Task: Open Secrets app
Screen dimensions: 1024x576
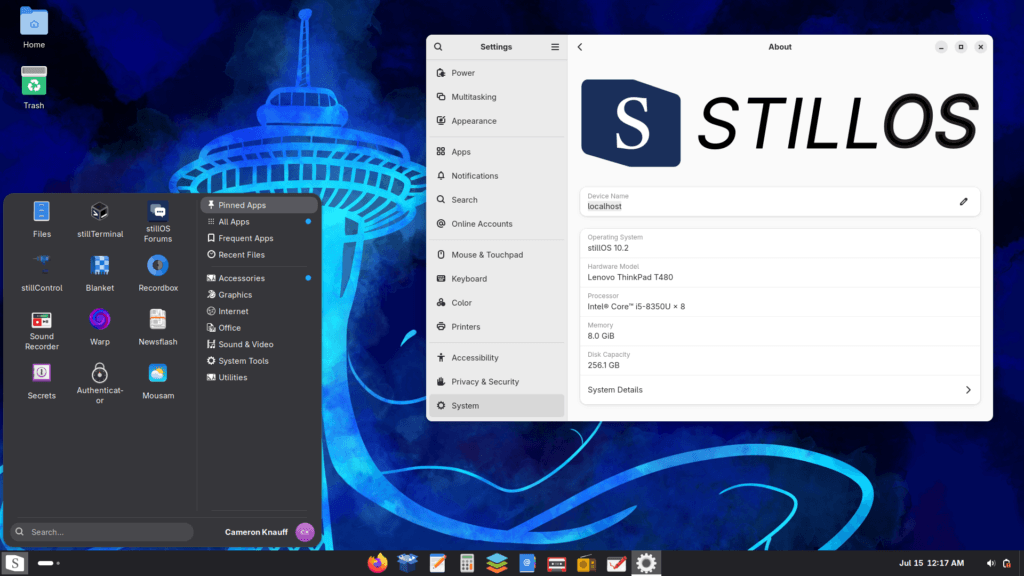Action: (x=41, y=381)
